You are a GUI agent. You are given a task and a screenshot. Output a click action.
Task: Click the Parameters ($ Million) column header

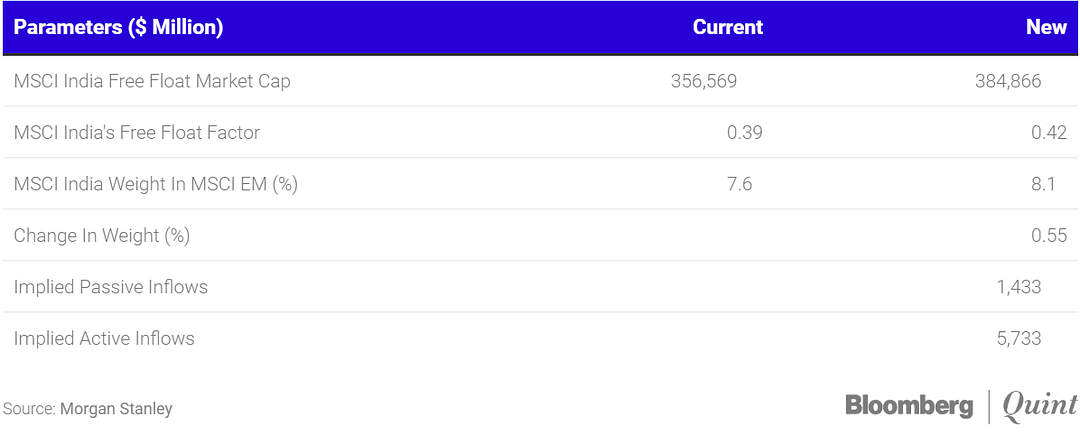click(118, 28)
